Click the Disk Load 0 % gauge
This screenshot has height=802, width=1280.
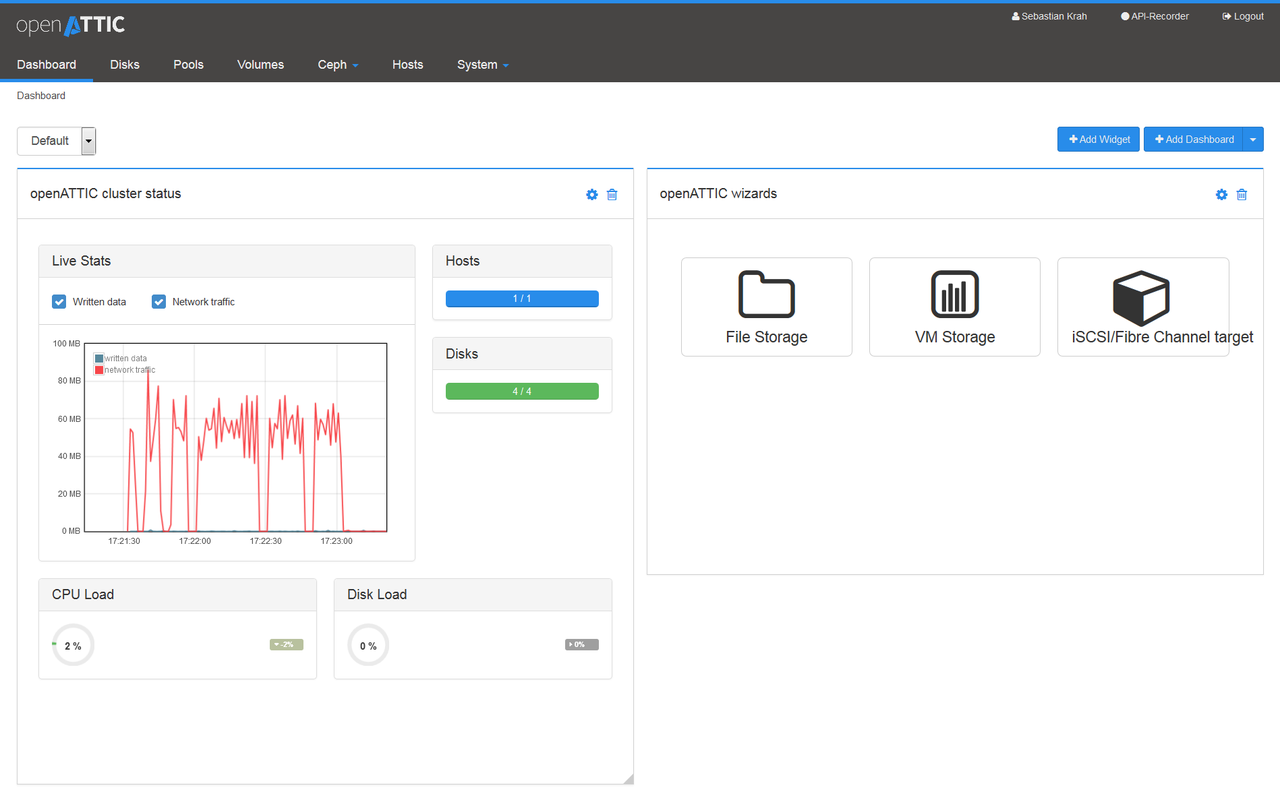(368, 645)
